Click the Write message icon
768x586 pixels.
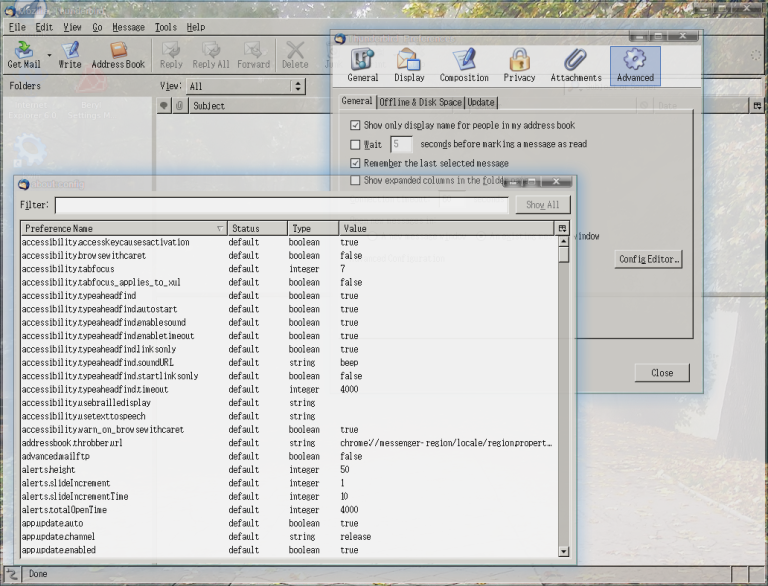click(70, 55)
